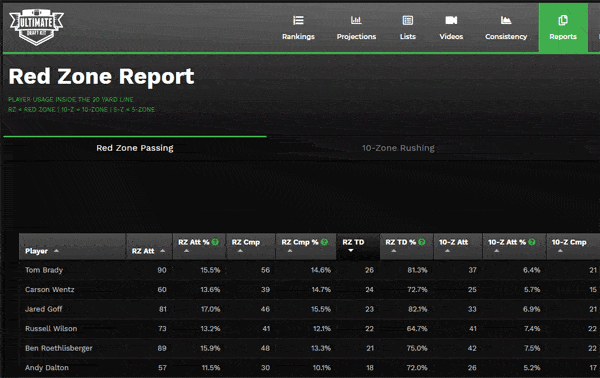
Task: Select the Russell Wilson player name
Action: (51, 329)
